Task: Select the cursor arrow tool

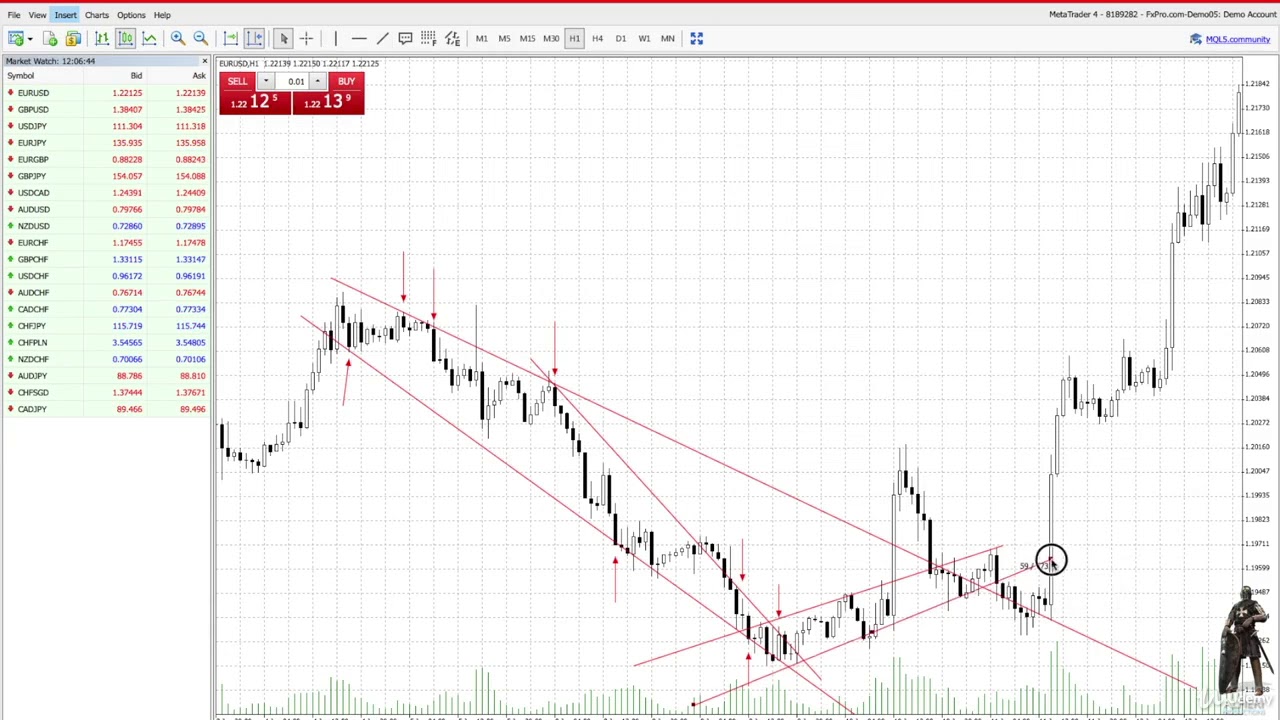Action: tap(283, 38)
